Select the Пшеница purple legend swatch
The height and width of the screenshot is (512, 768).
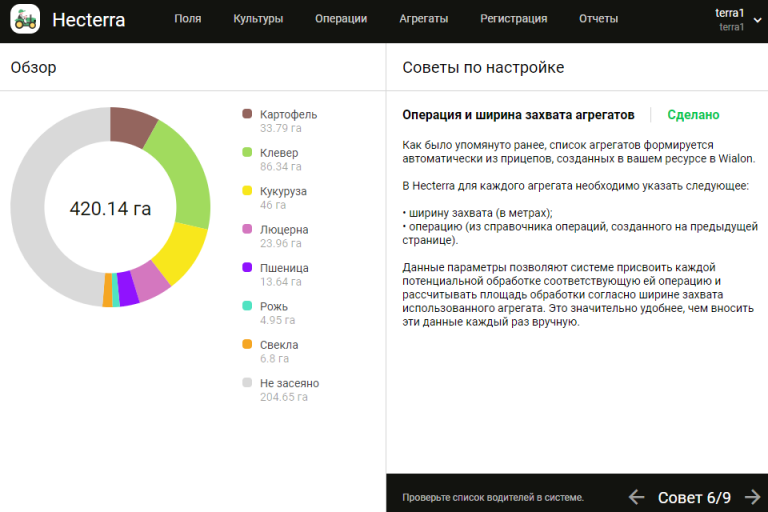coord(247,267)
